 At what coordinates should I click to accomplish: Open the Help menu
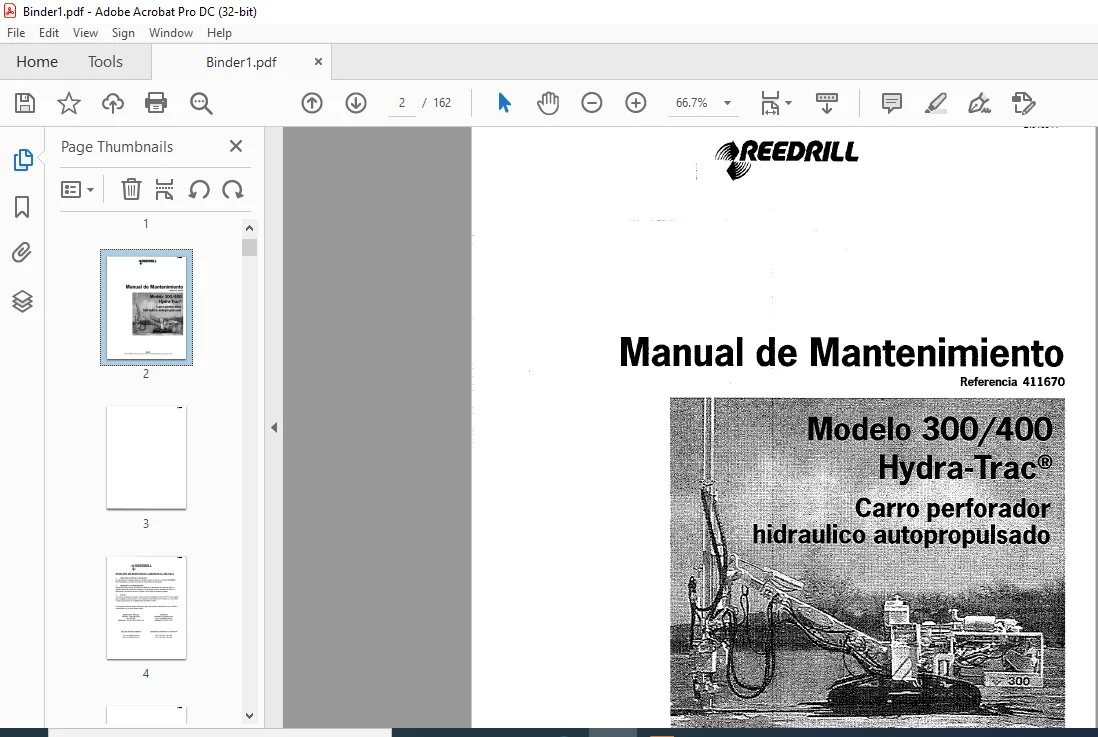coord(218,33)
